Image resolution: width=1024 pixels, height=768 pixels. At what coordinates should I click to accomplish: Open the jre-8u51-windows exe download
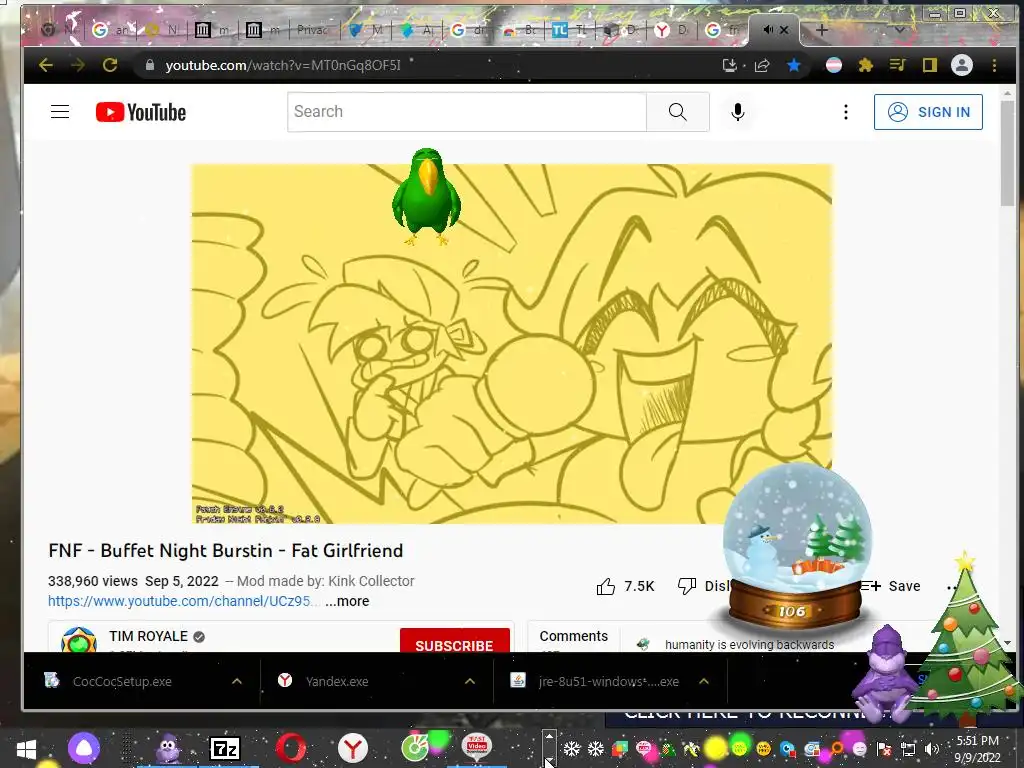pos(609,682)
